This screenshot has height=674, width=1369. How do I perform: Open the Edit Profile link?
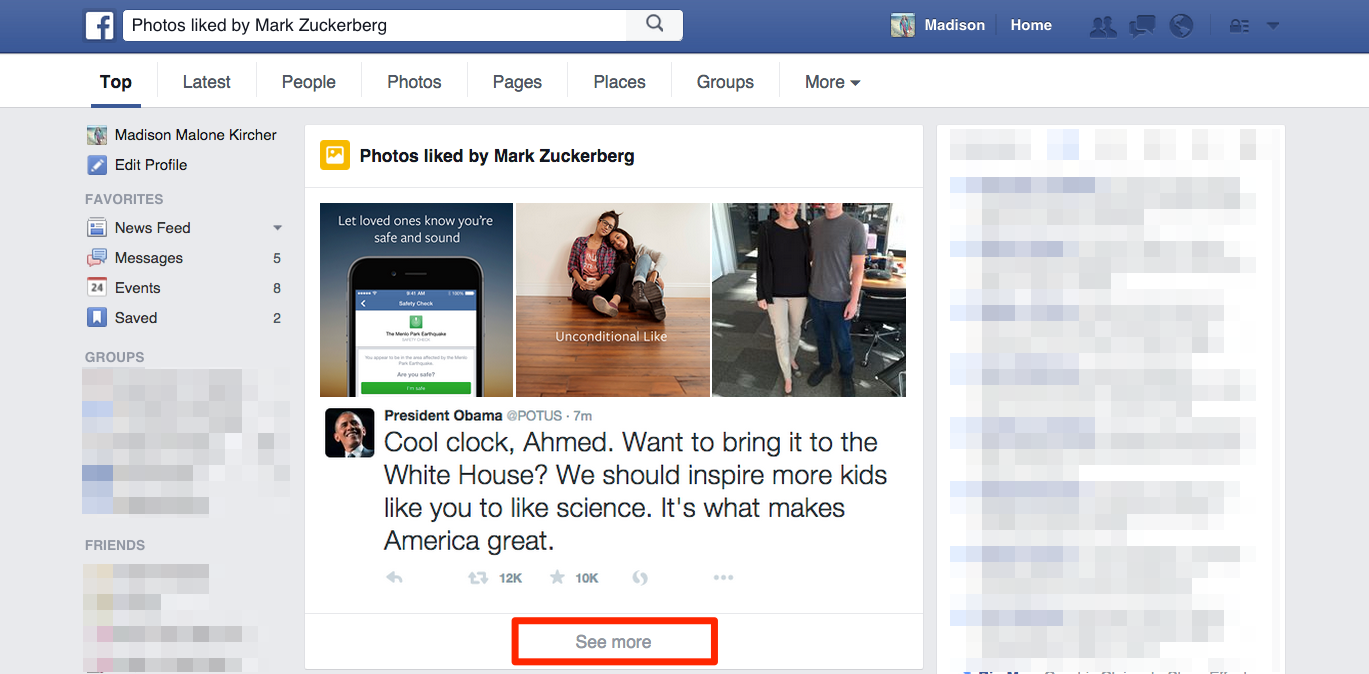point(150,165)
